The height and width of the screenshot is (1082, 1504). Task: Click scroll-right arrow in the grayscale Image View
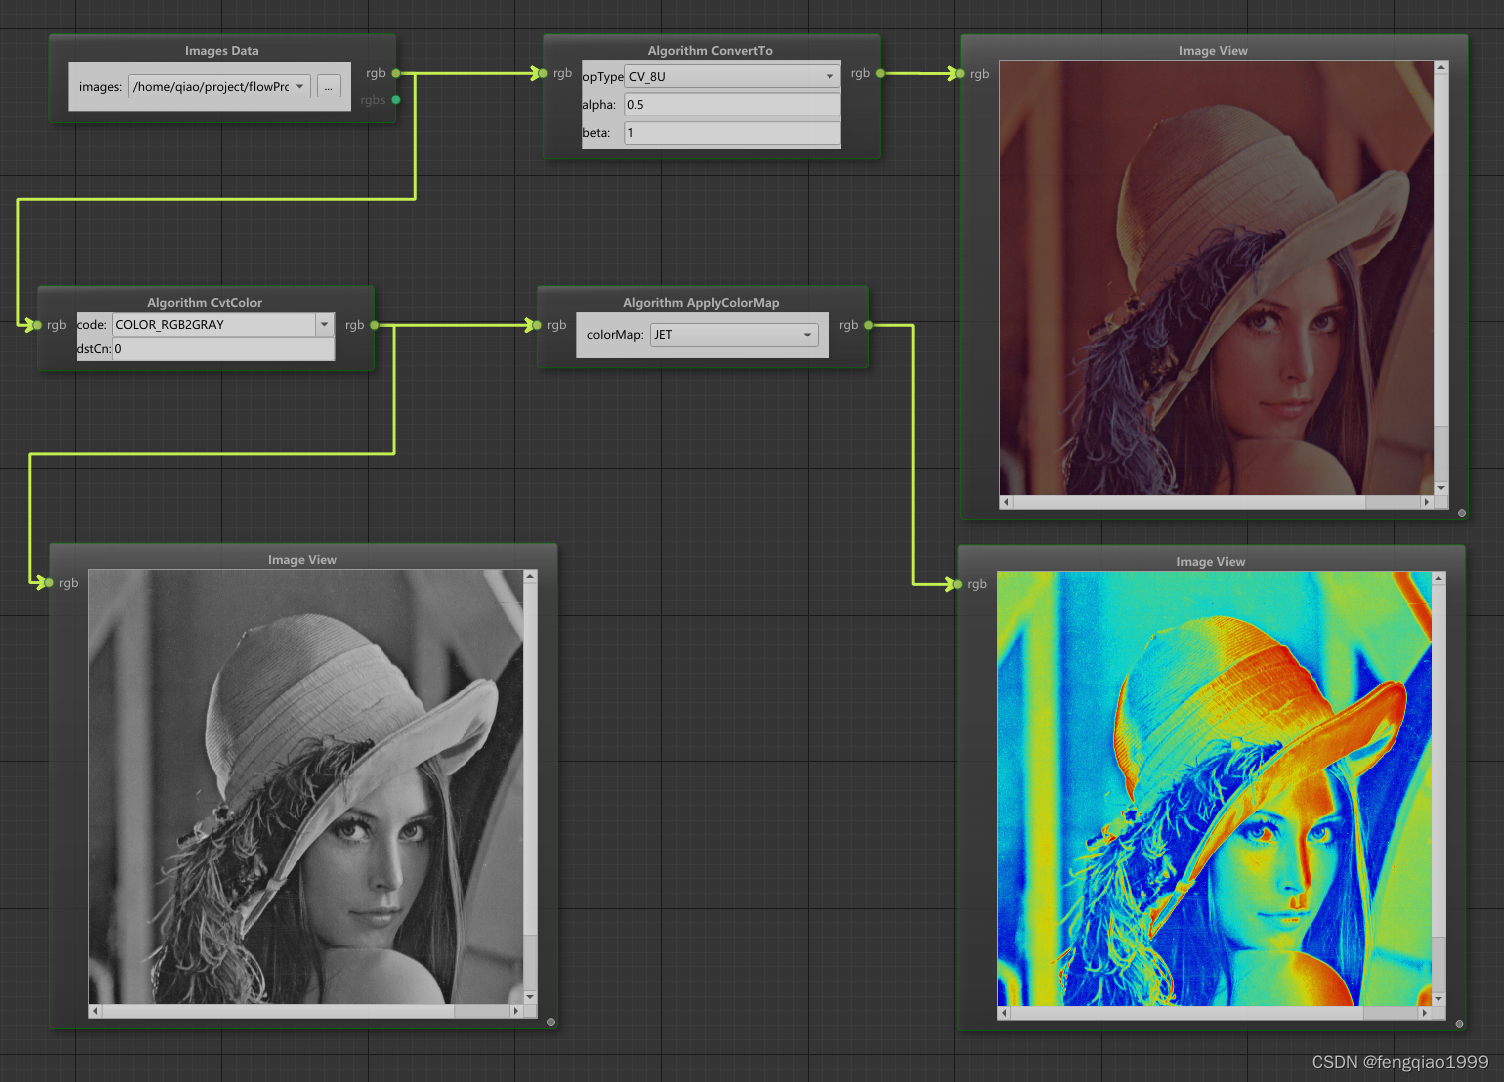pyautogui.click(x=516, y=1011)
